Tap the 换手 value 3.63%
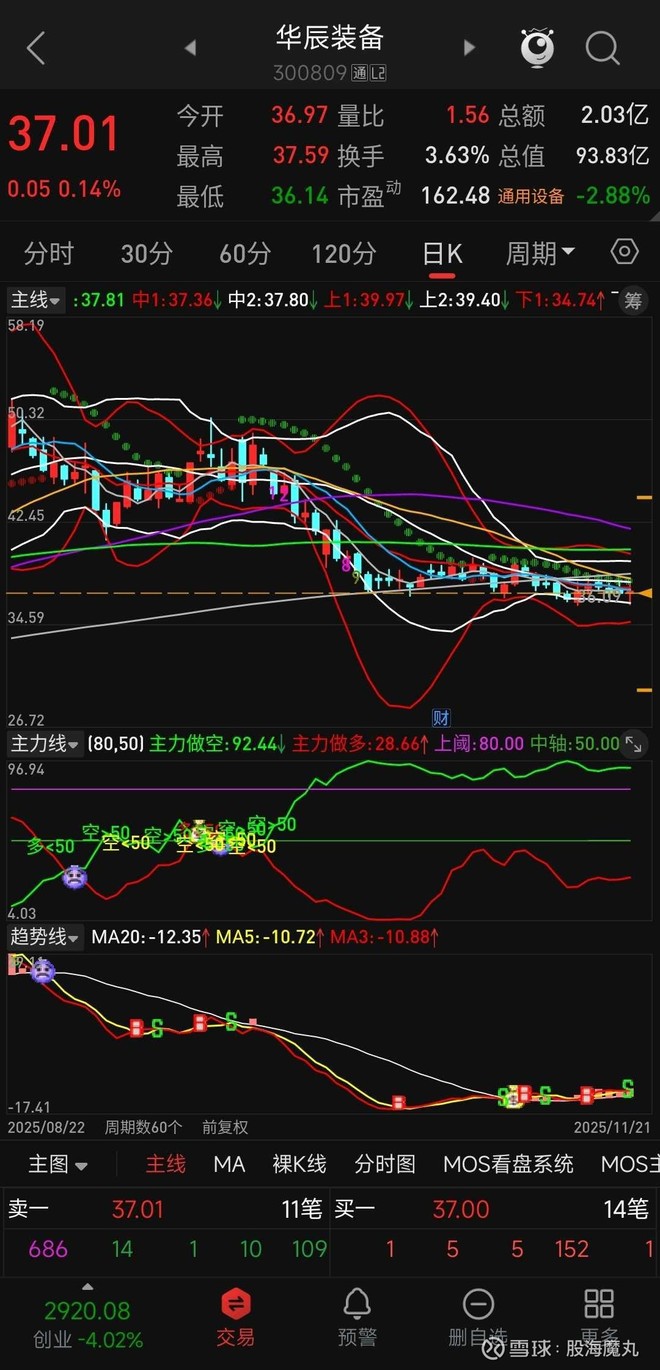 (457, 156)
